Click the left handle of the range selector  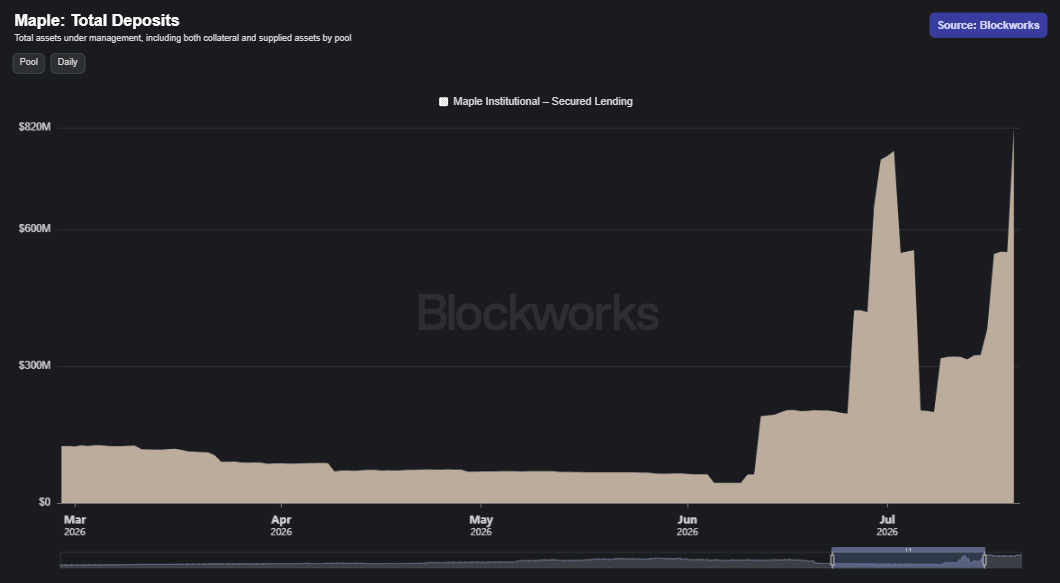tap(832, 560)
